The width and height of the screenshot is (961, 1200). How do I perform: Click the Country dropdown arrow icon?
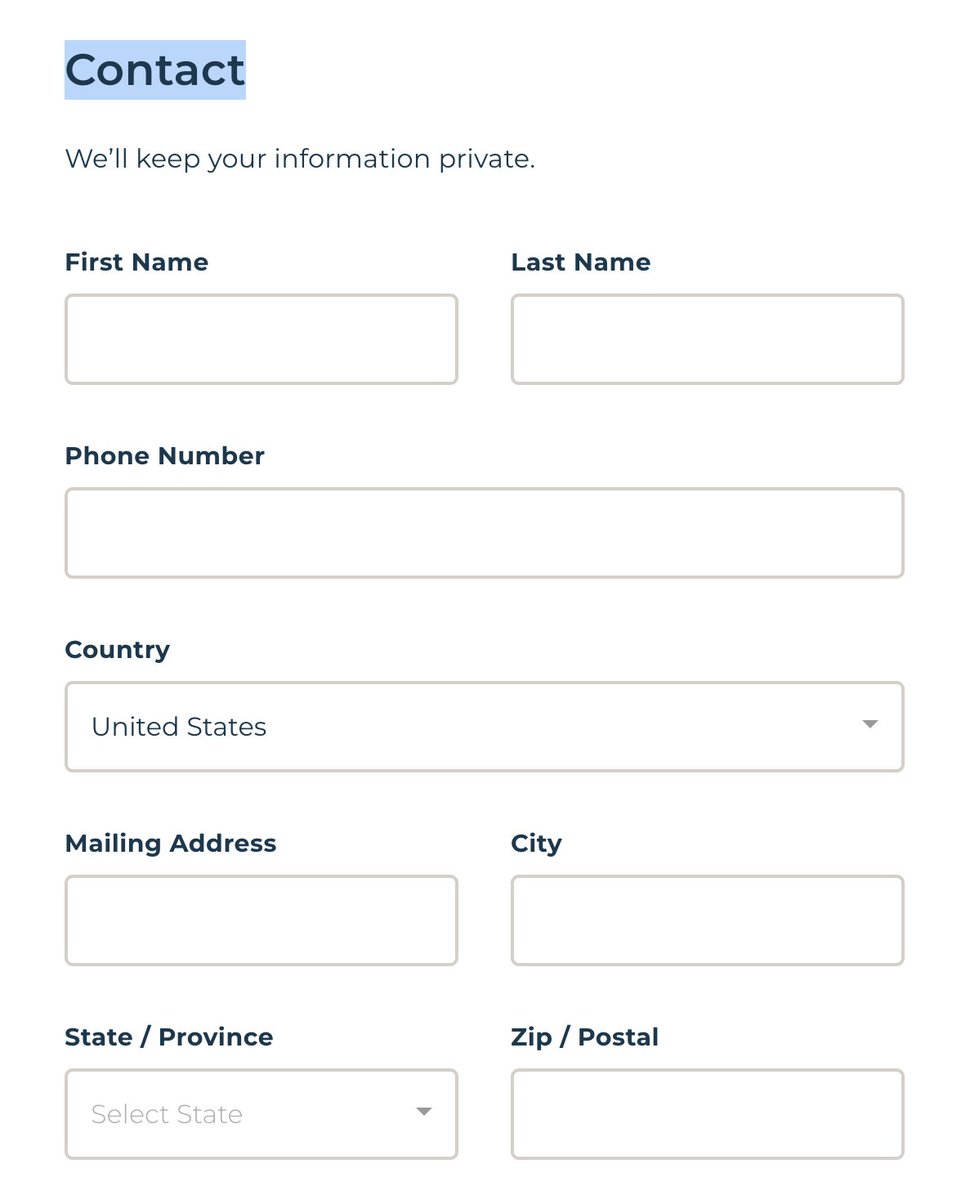coord(870,725)
